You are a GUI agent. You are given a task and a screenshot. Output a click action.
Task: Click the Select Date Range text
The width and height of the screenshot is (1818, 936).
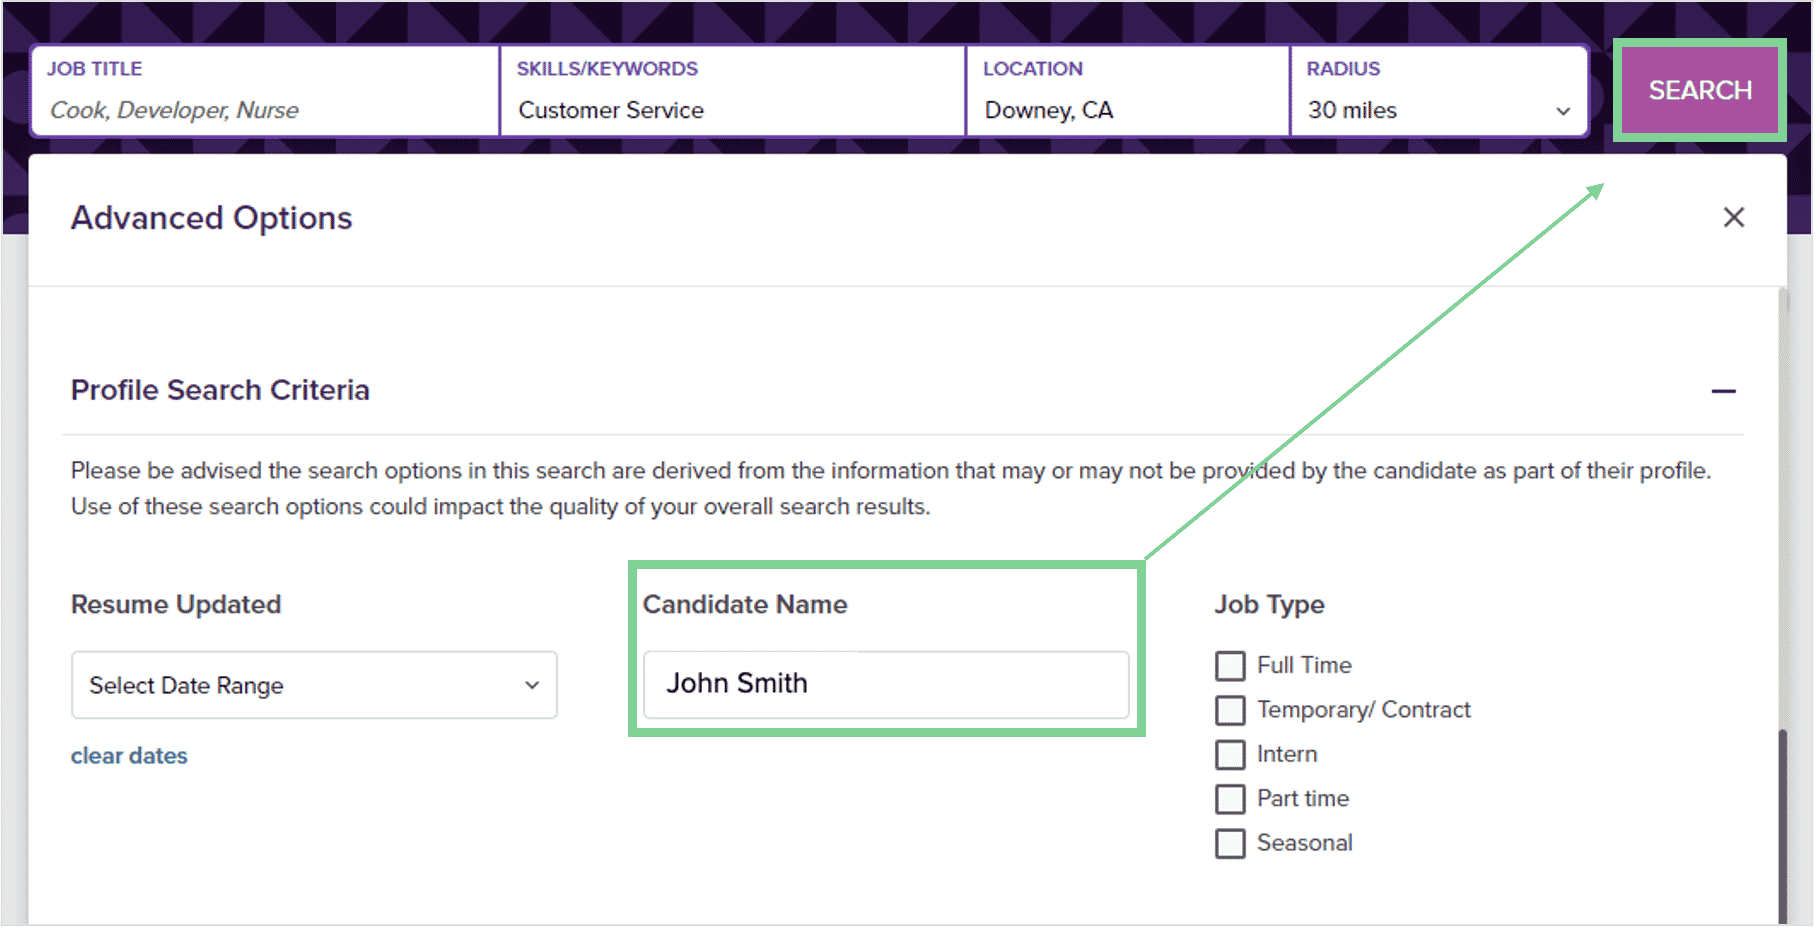point(187,685)
